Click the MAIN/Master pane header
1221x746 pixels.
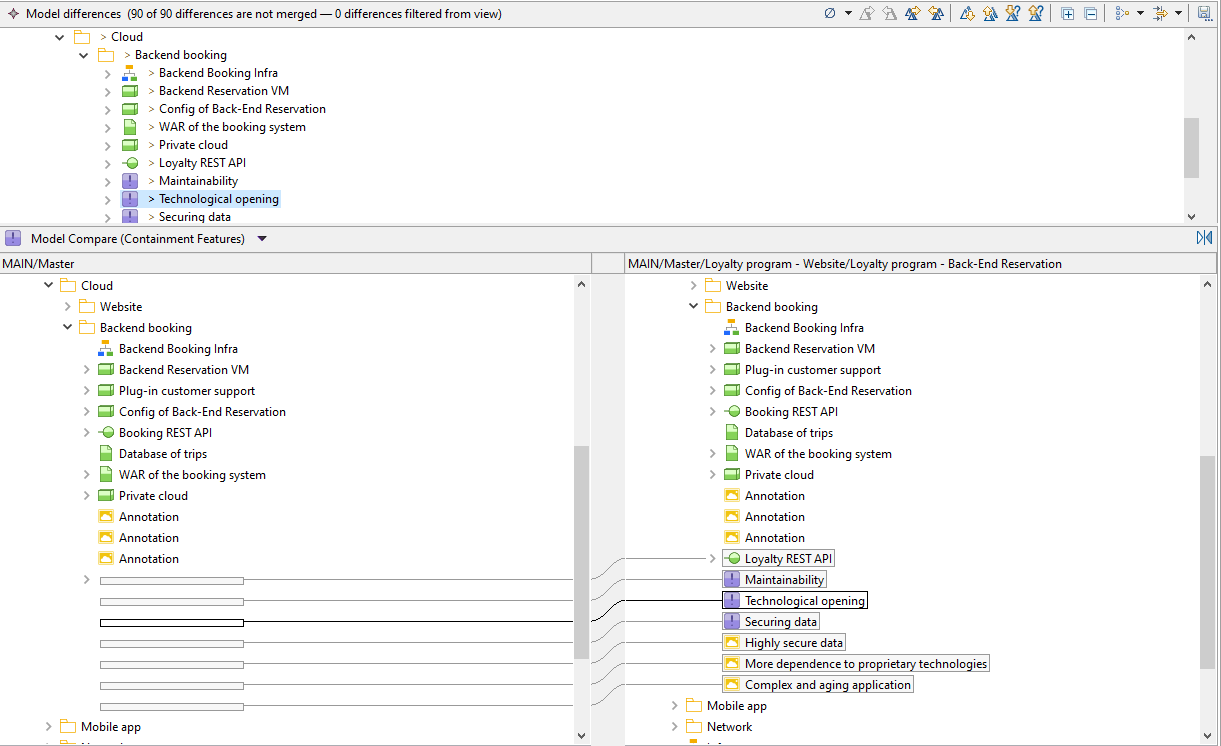pos(296,264)
